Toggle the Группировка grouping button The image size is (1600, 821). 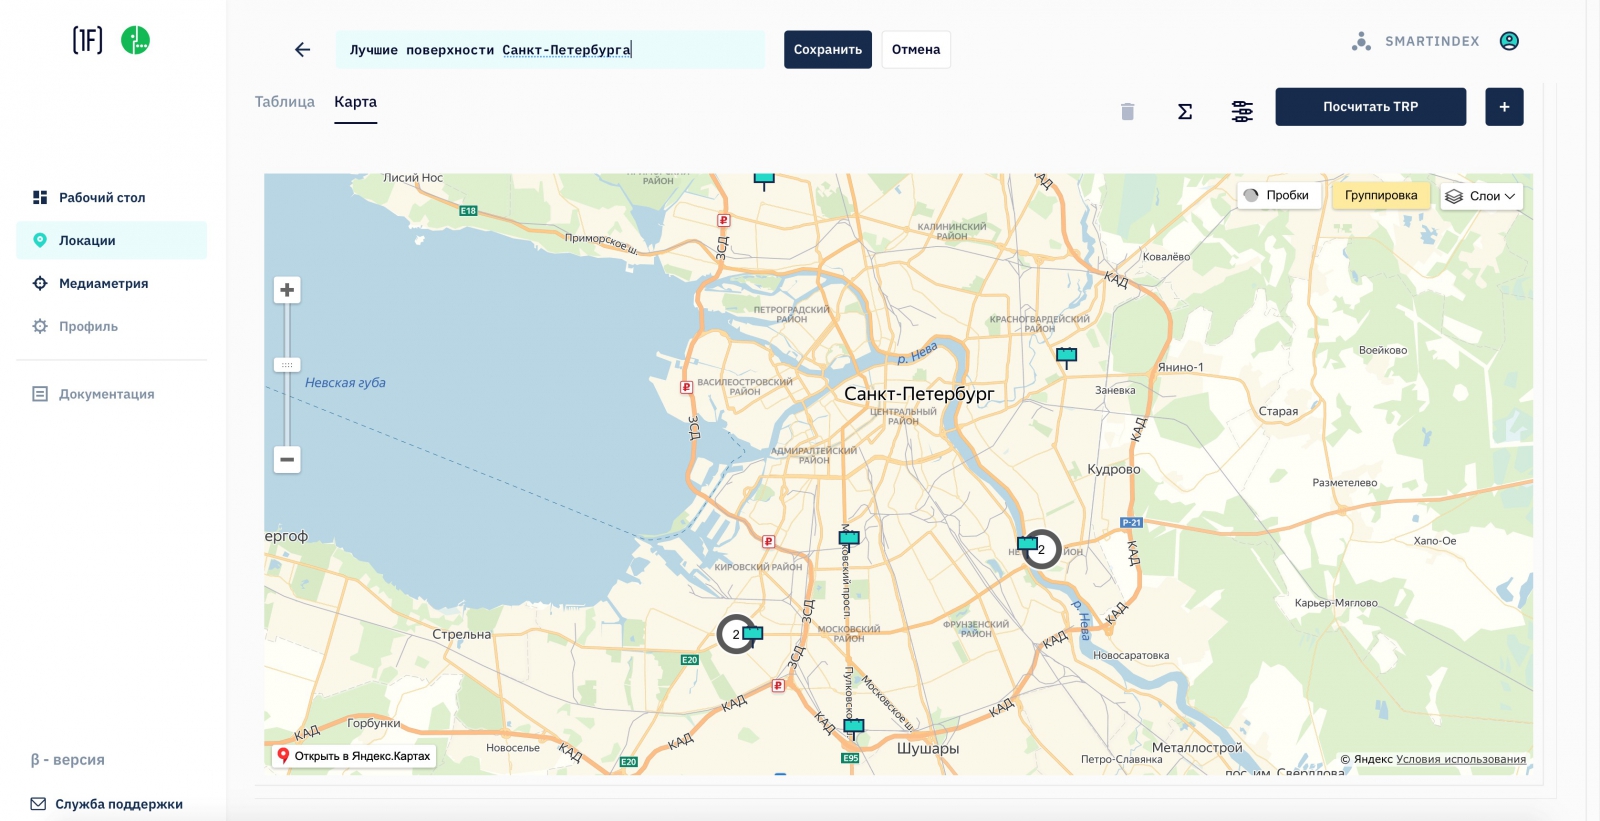coord(1380,196)
